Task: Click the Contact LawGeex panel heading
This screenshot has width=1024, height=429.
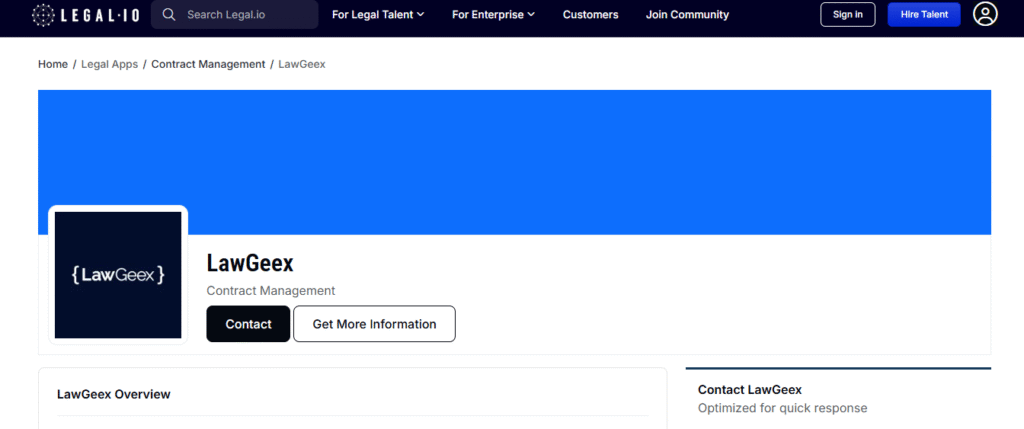Action: coord(750,390)
